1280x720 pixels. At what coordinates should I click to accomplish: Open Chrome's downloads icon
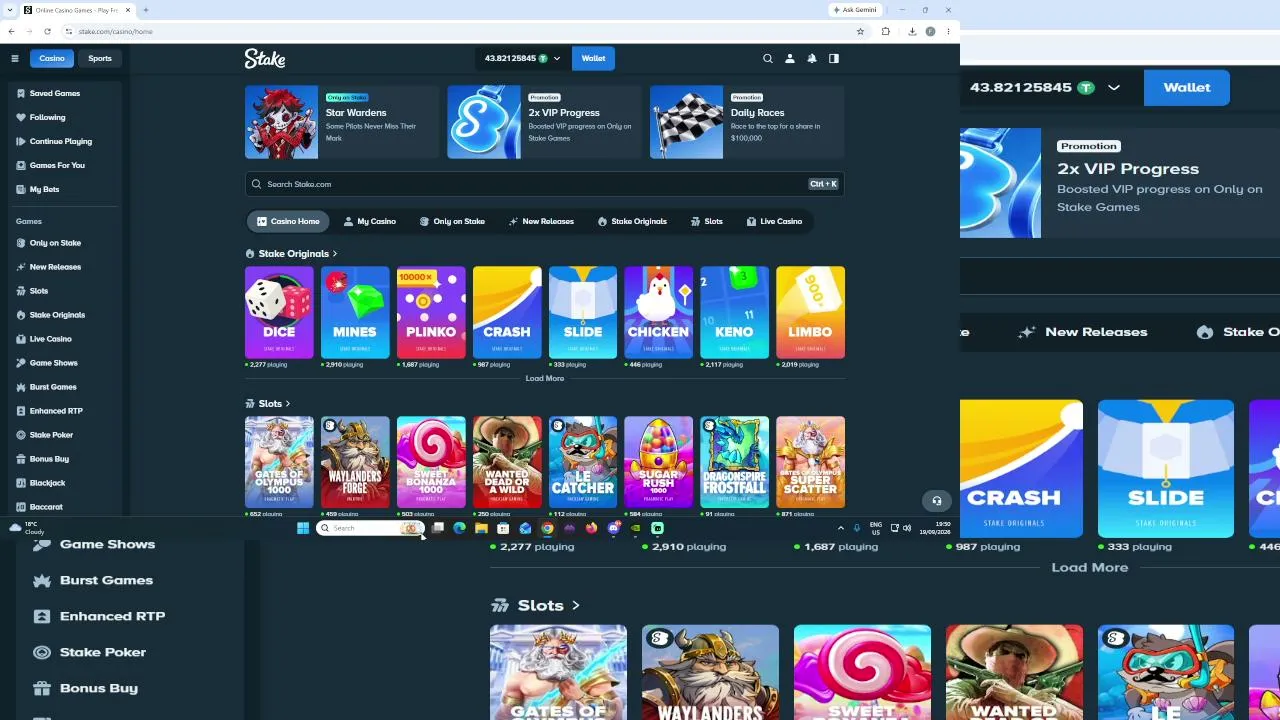912,31
